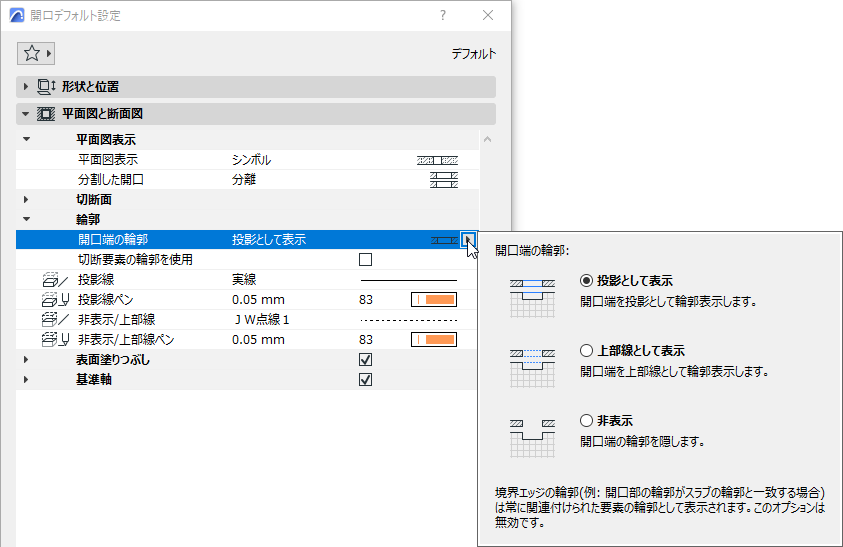This screenshot has width=843, height=547.
Task: Open the 開口端の輪郭 flyout arrow
Action: tap(468, 239)
